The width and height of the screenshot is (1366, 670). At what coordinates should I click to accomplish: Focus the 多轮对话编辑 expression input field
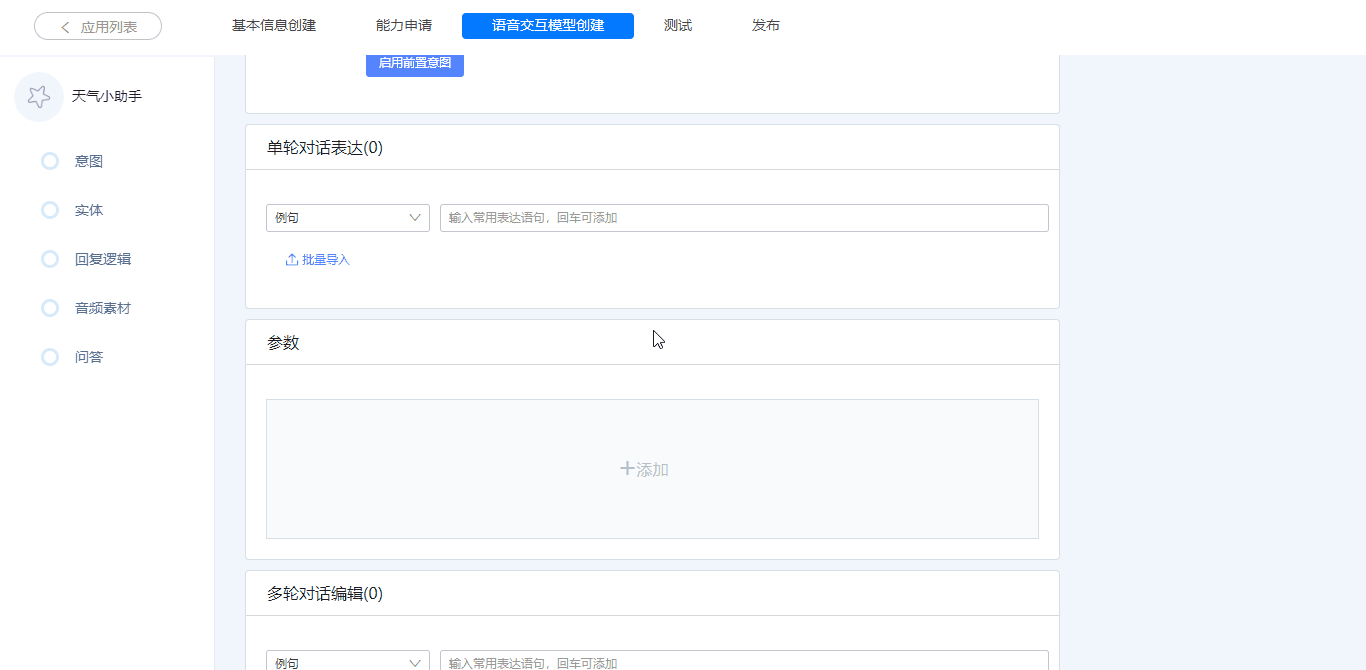coord(744,661)
